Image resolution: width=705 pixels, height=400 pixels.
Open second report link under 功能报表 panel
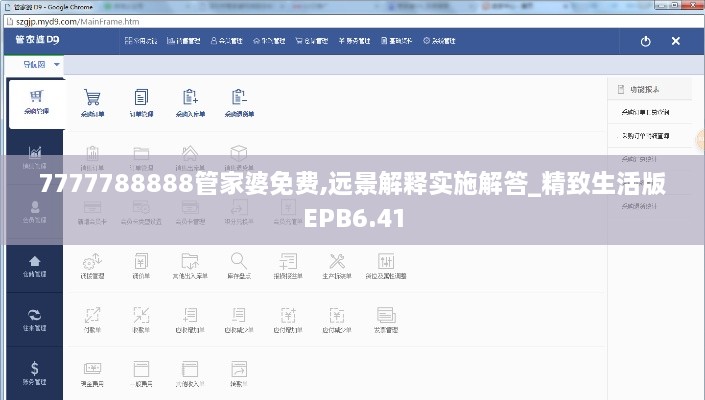(x=645, y=136)
